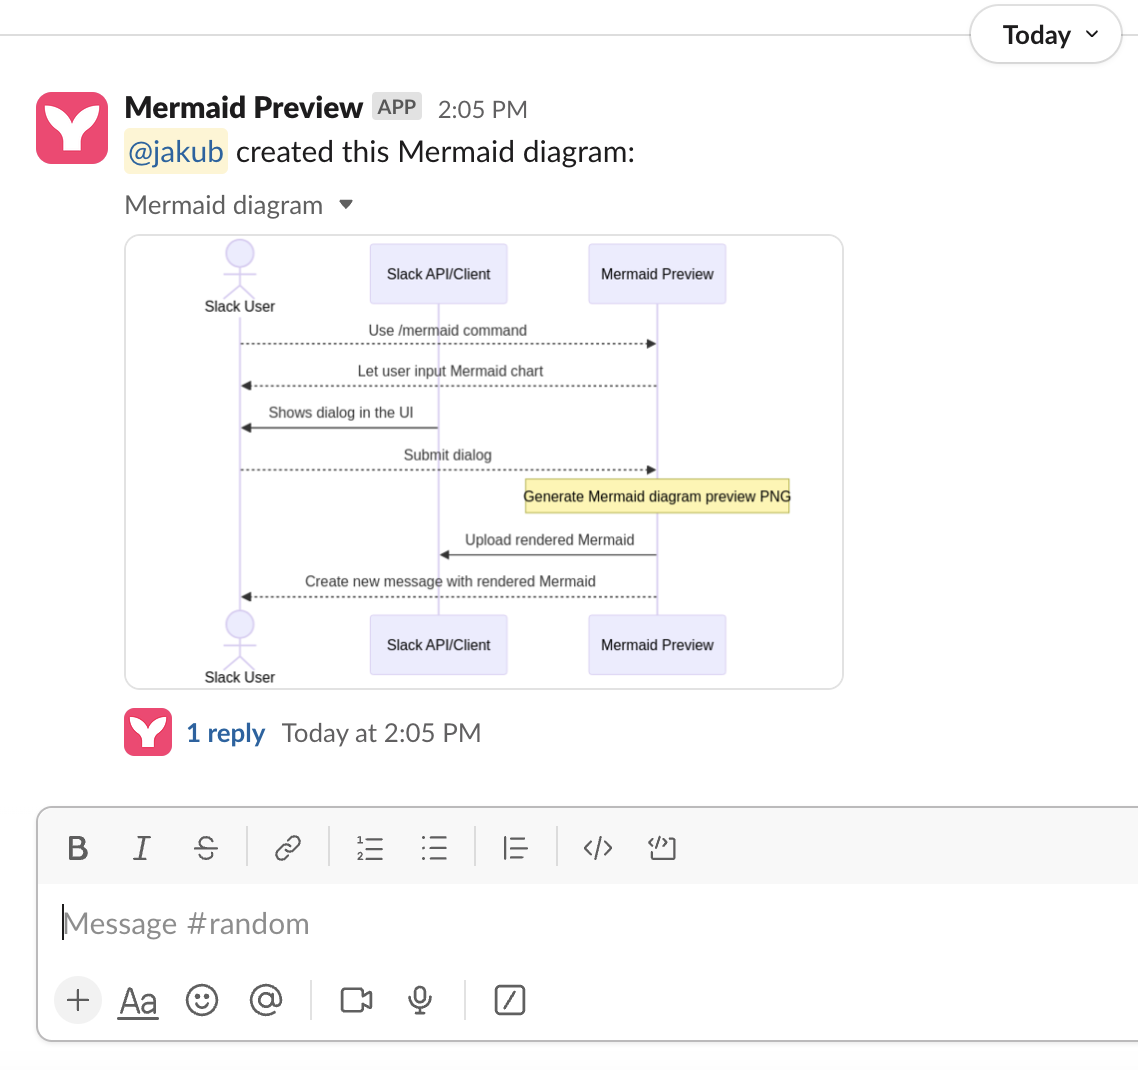Open the Today date navigation dropdown

pos(1045,34)
